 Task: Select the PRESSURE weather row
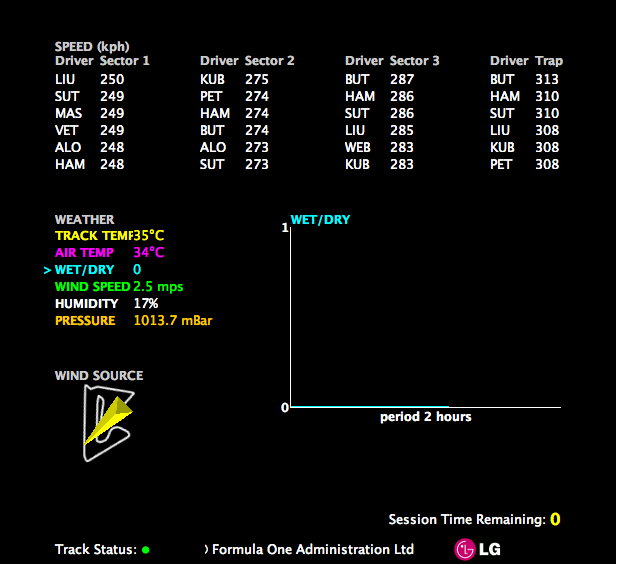(133, 321)
